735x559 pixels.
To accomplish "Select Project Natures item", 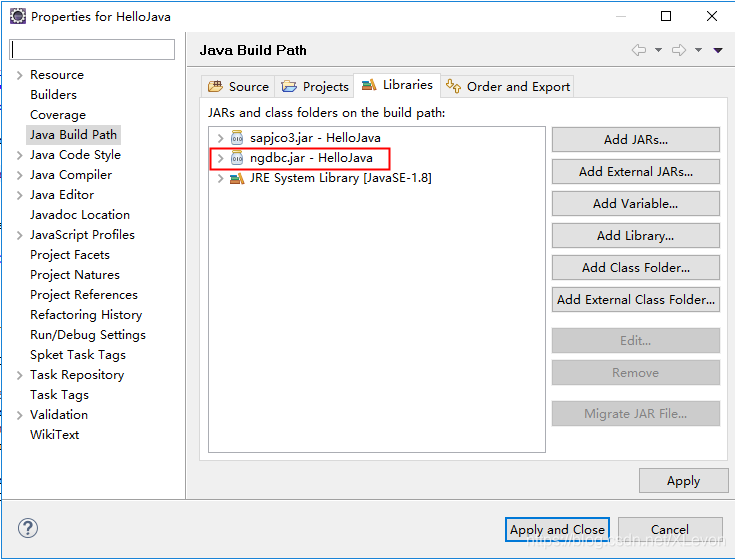I will tap(75, 275).
